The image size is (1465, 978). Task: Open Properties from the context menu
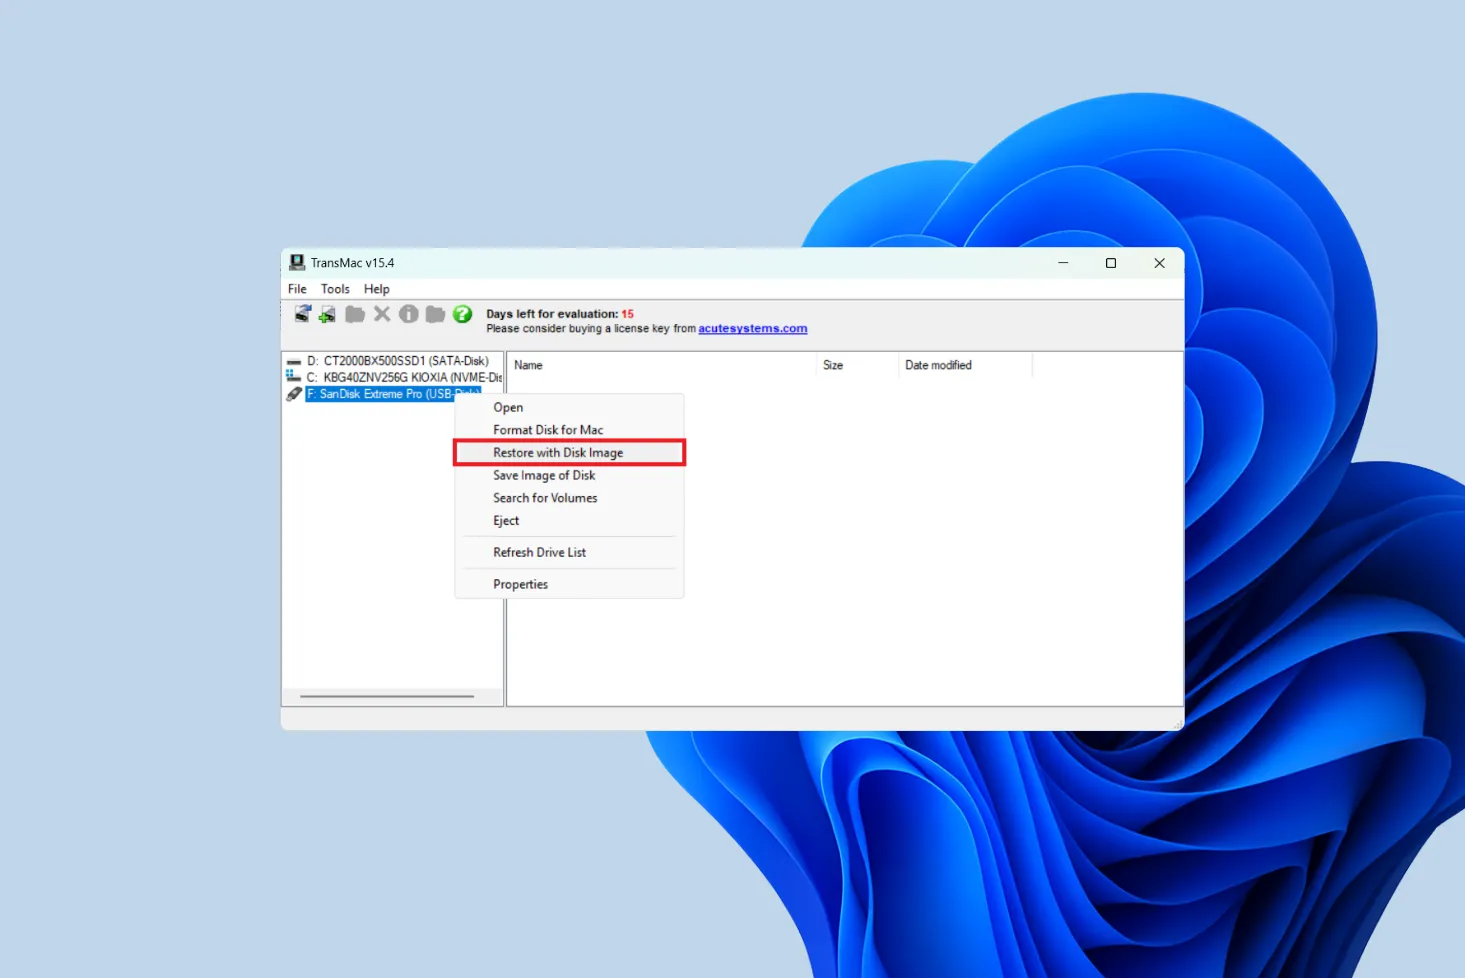tap(520, 585)
